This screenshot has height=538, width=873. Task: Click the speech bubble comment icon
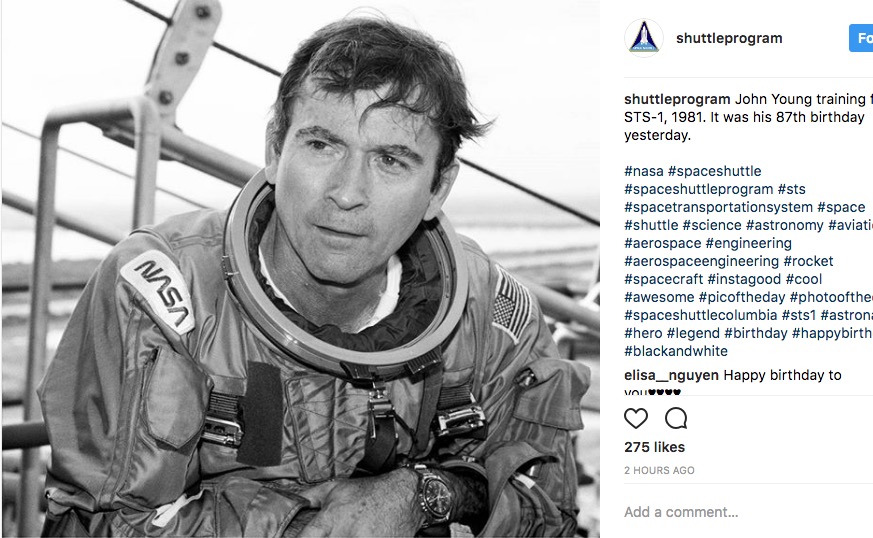676,418
